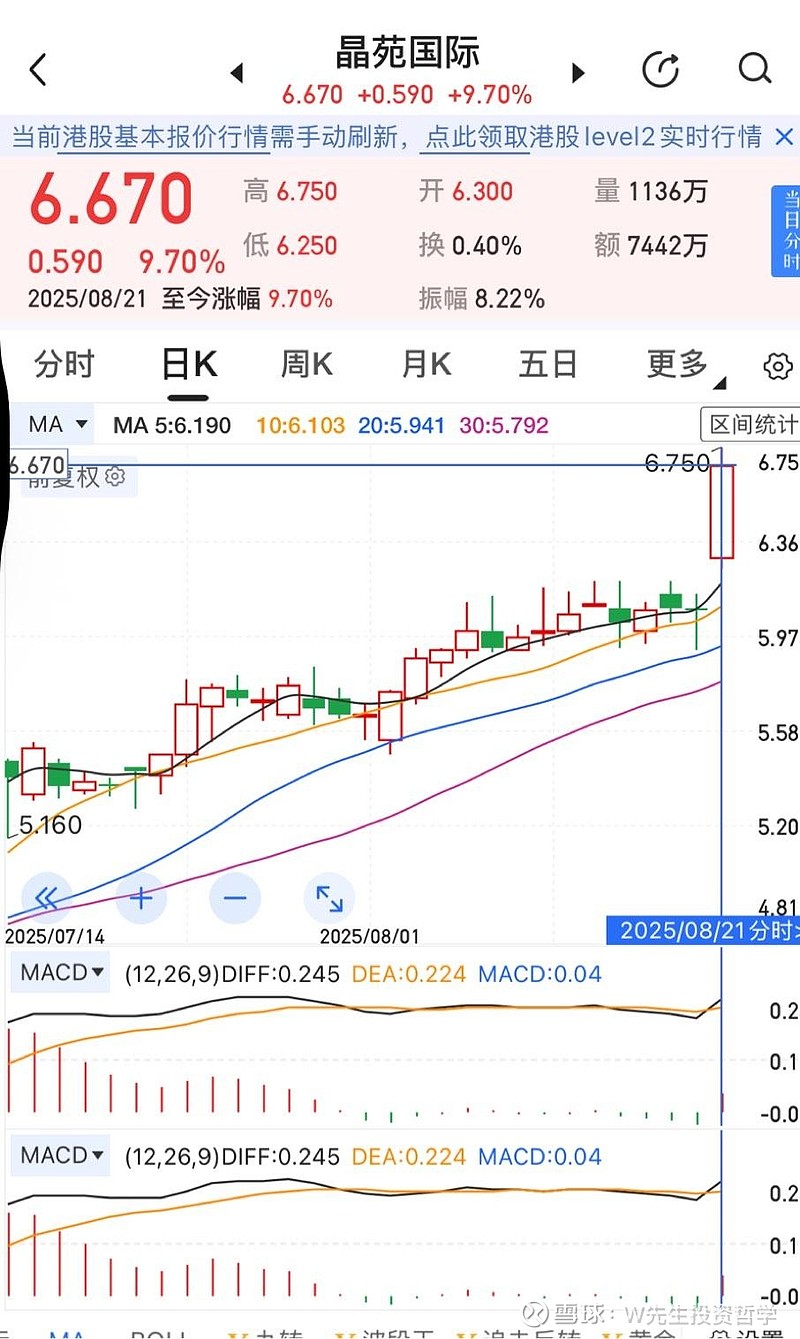Image resolution: width=800 pixels, height=1339 pixels.
Task: Open the 2025/08/21 分时 intraday label
Action: [703, 931]
